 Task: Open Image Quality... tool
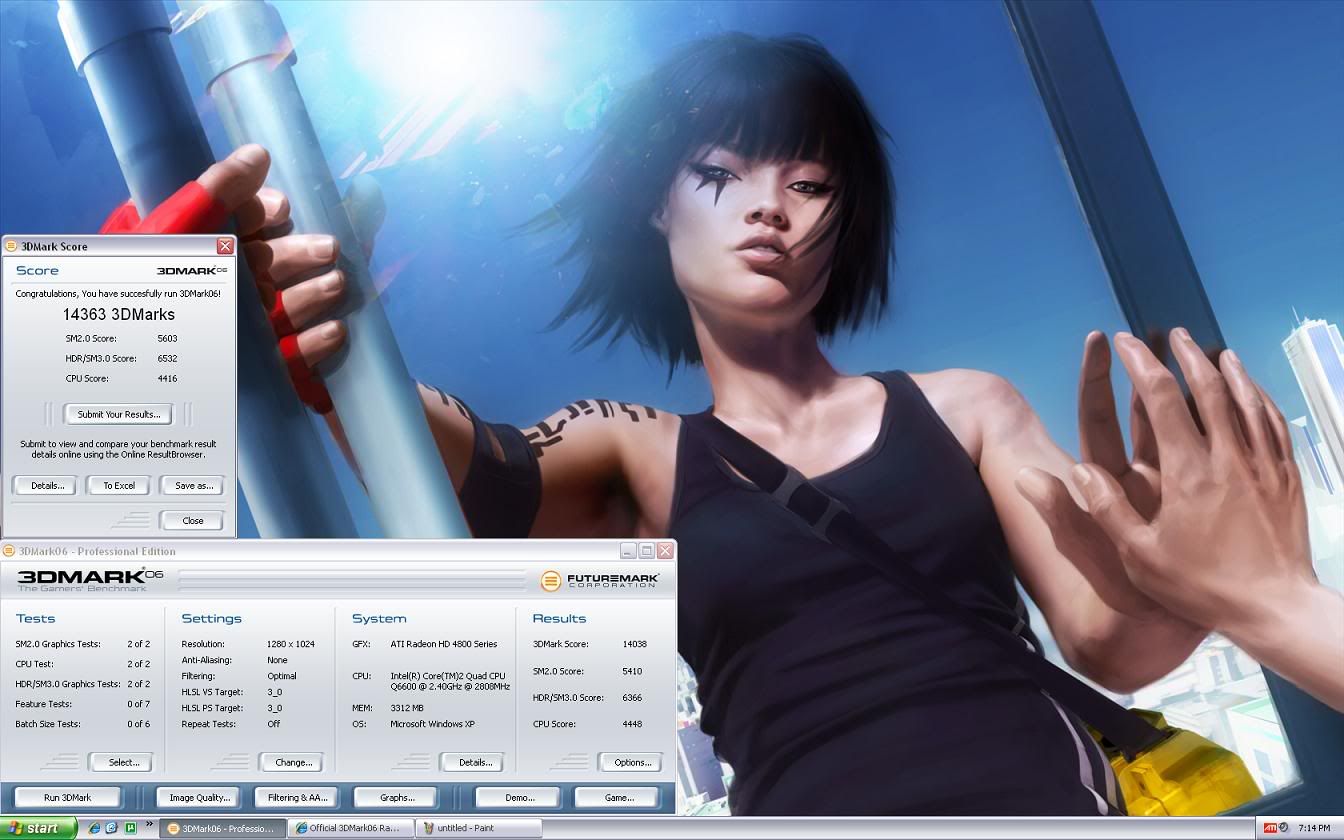pyautogui.click(x=199, y=797)
